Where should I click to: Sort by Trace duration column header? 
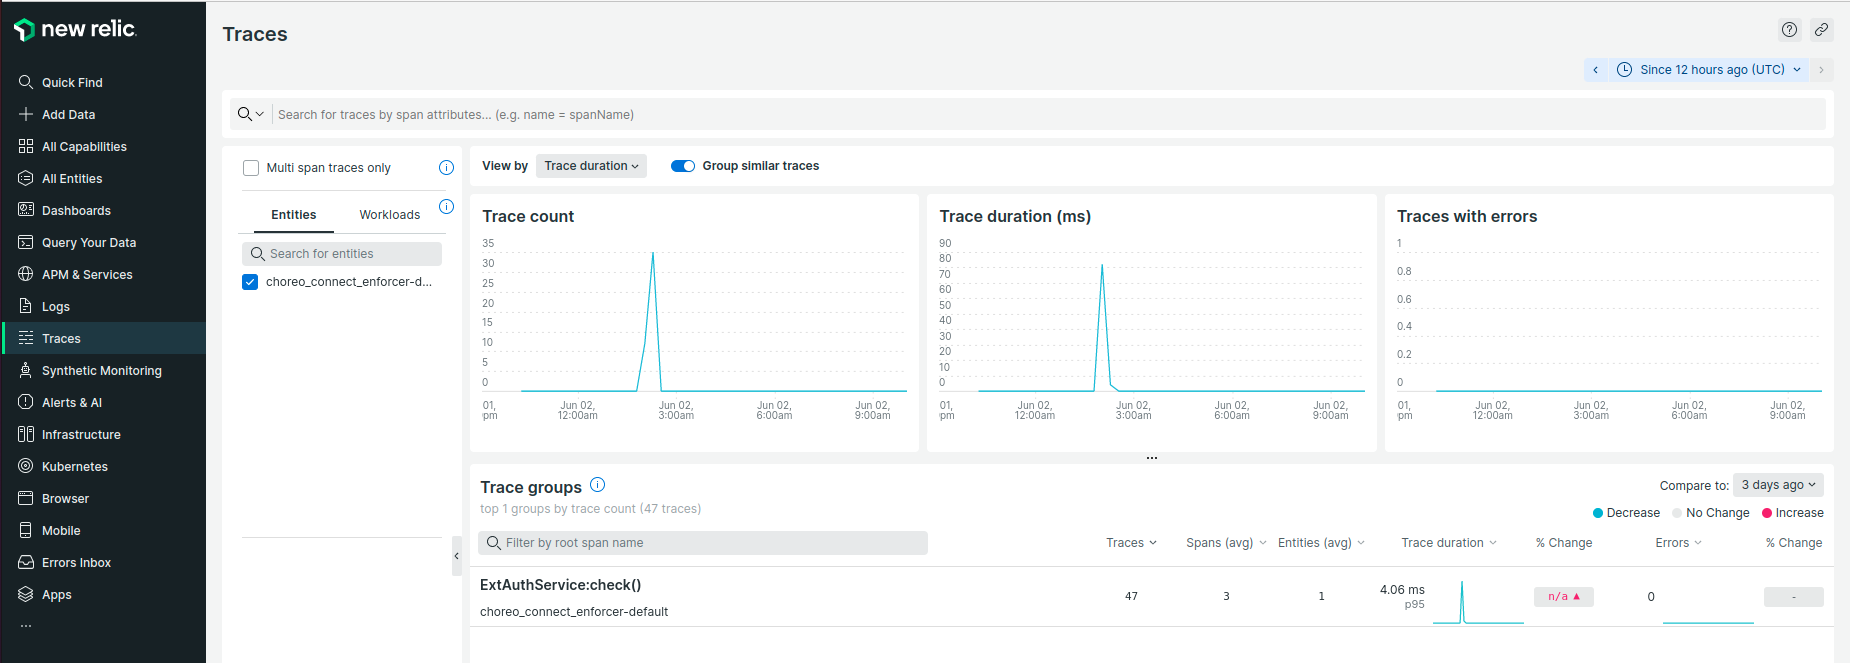[x=1449, y=543]
